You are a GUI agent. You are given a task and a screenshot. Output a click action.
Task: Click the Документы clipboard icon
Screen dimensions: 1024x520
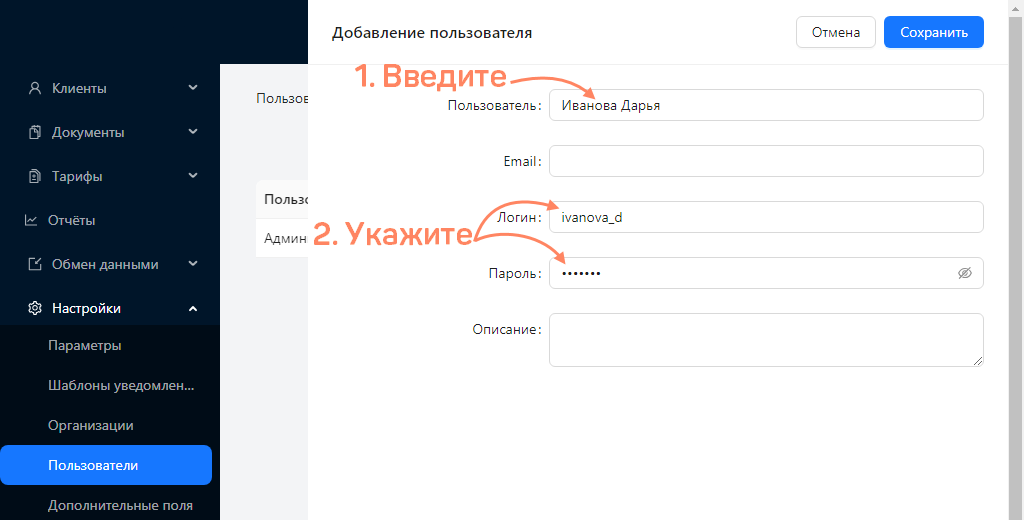[x=35, y=133]
